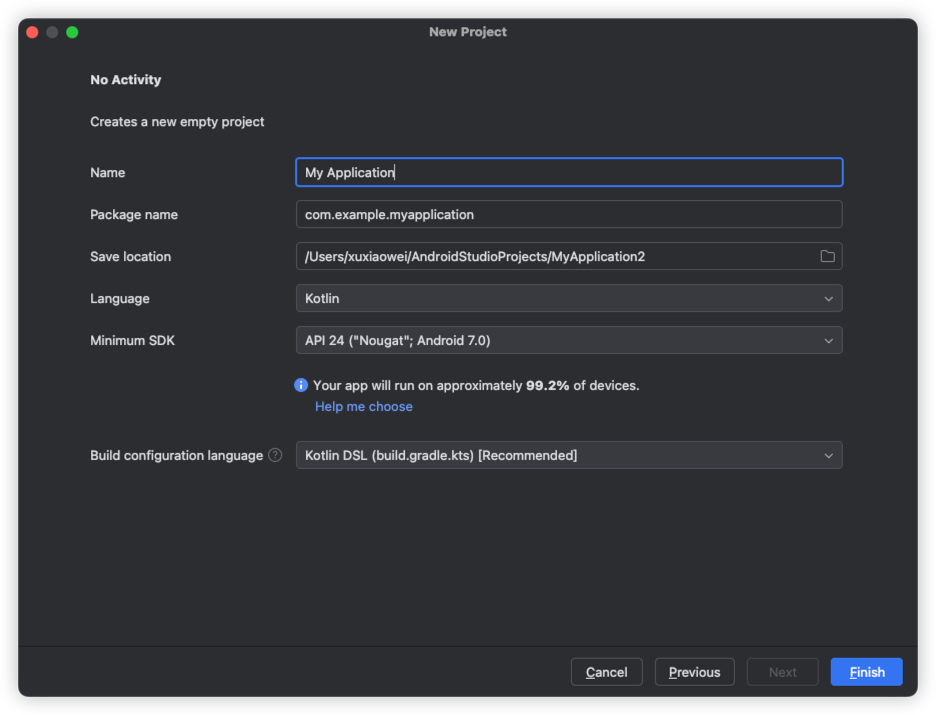936x715 pixels.
Task: Open the Help me choose link
Action: [x=363, y=407]
